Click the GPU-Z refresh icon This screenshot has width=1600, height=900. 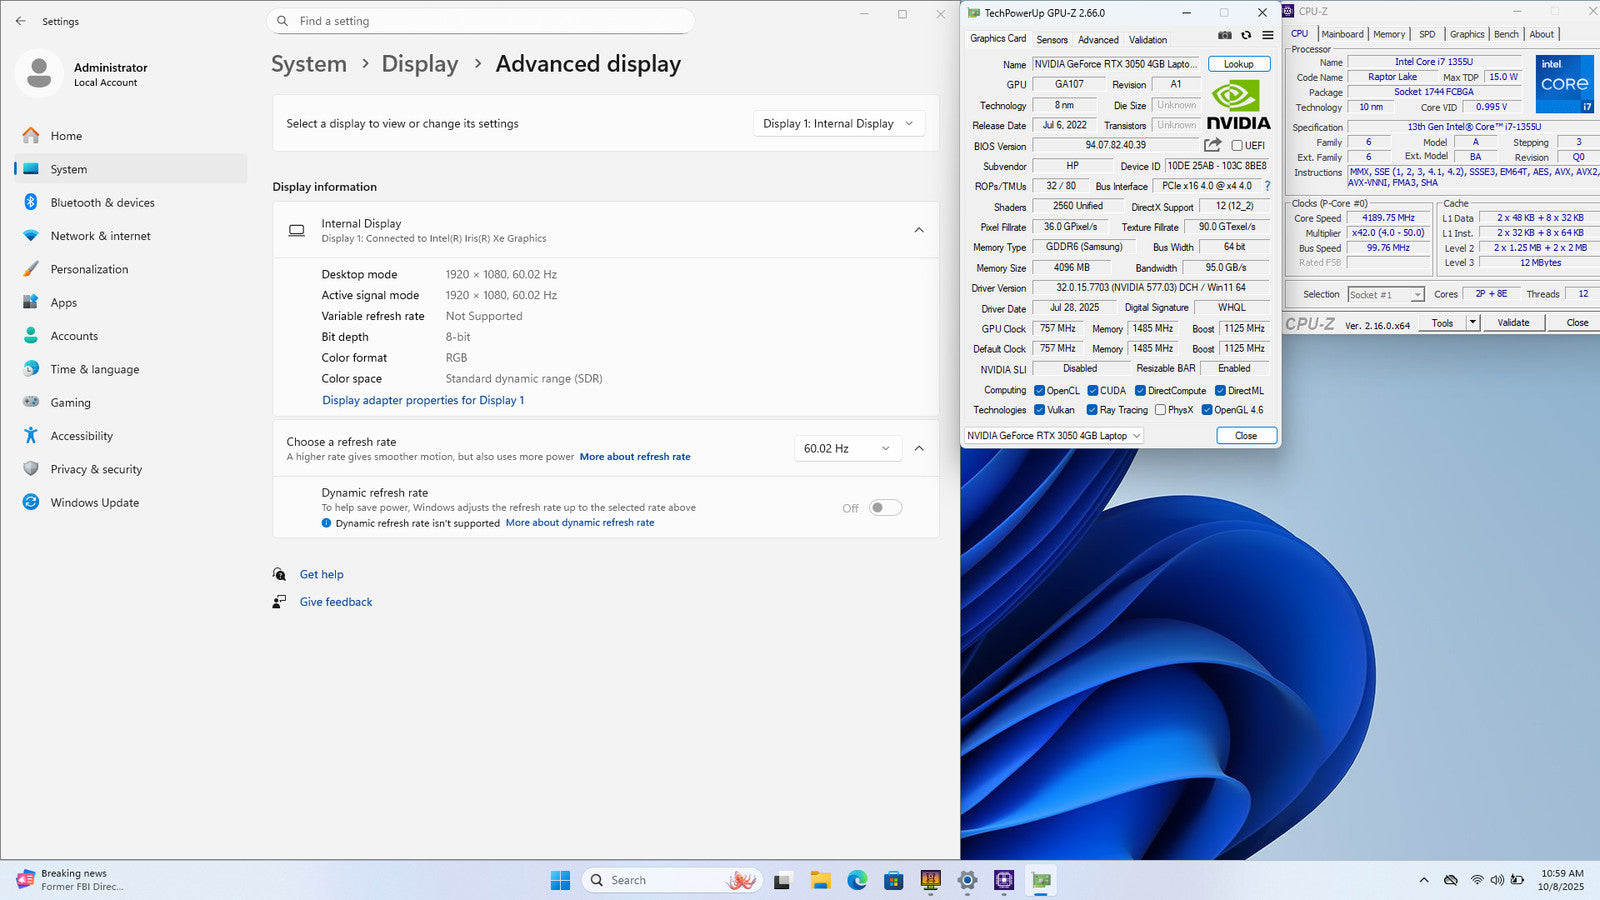[x=1246, y=35]
